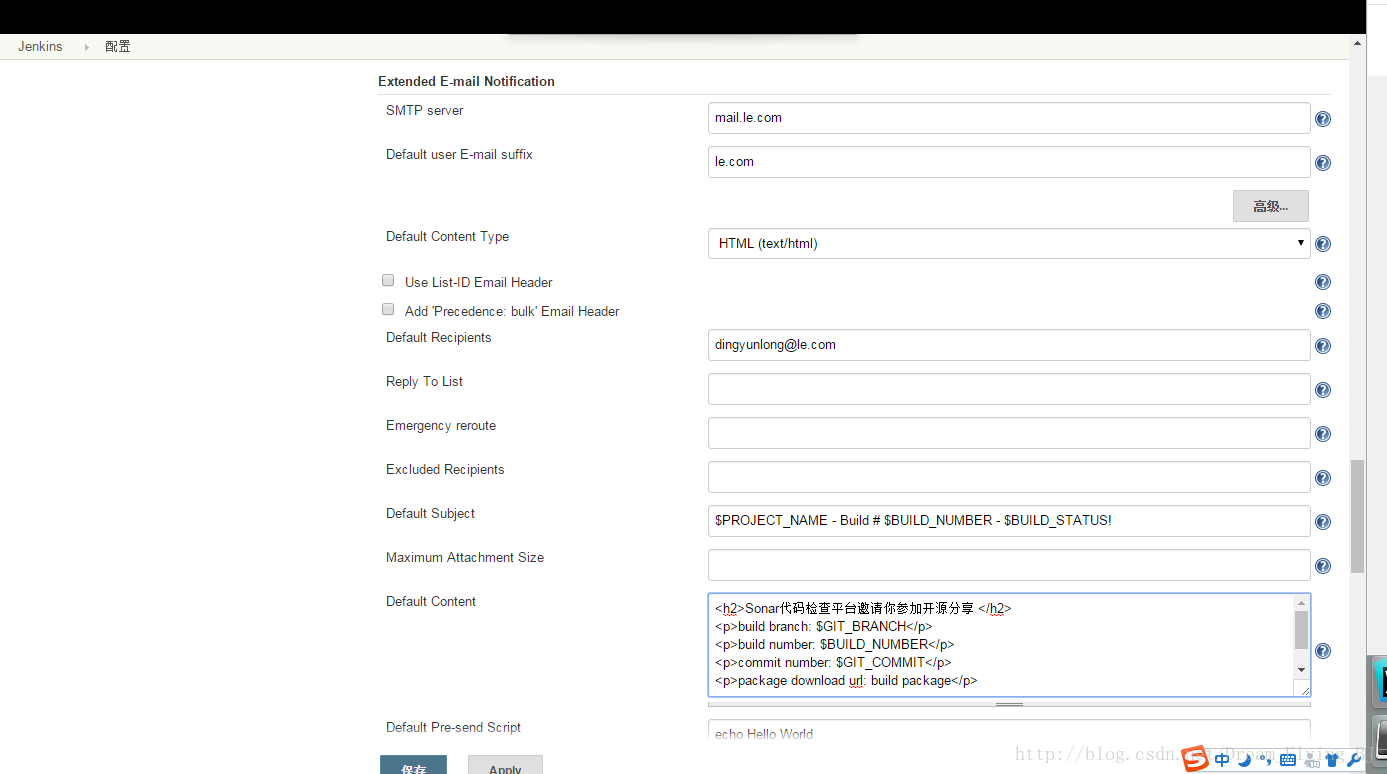This screenshot has height=774, width=1387.
Task: Open help for Excluded Recipients
Action: pos(1322,478)
